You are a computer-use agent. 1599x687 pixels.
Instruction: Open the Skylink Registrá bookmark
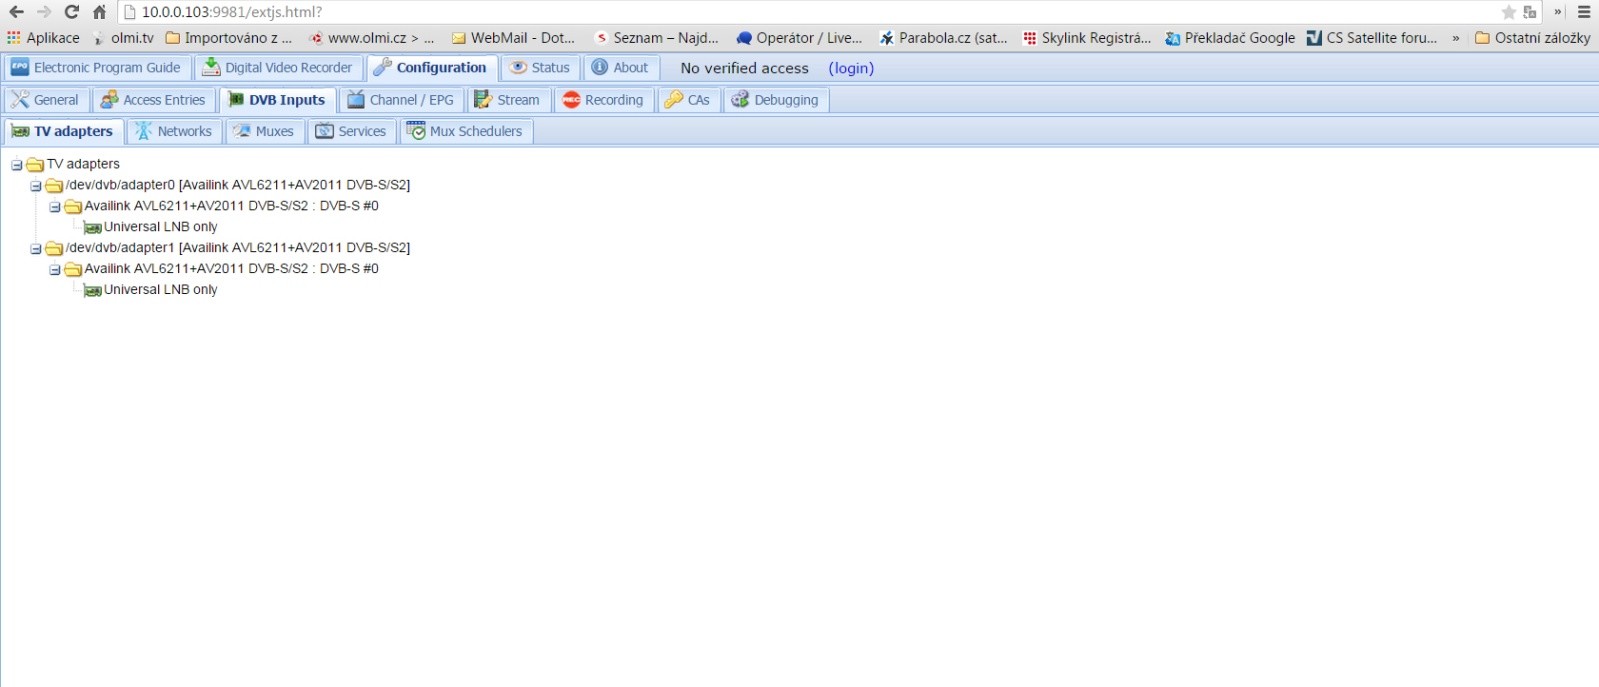(x=1087, y=38)
